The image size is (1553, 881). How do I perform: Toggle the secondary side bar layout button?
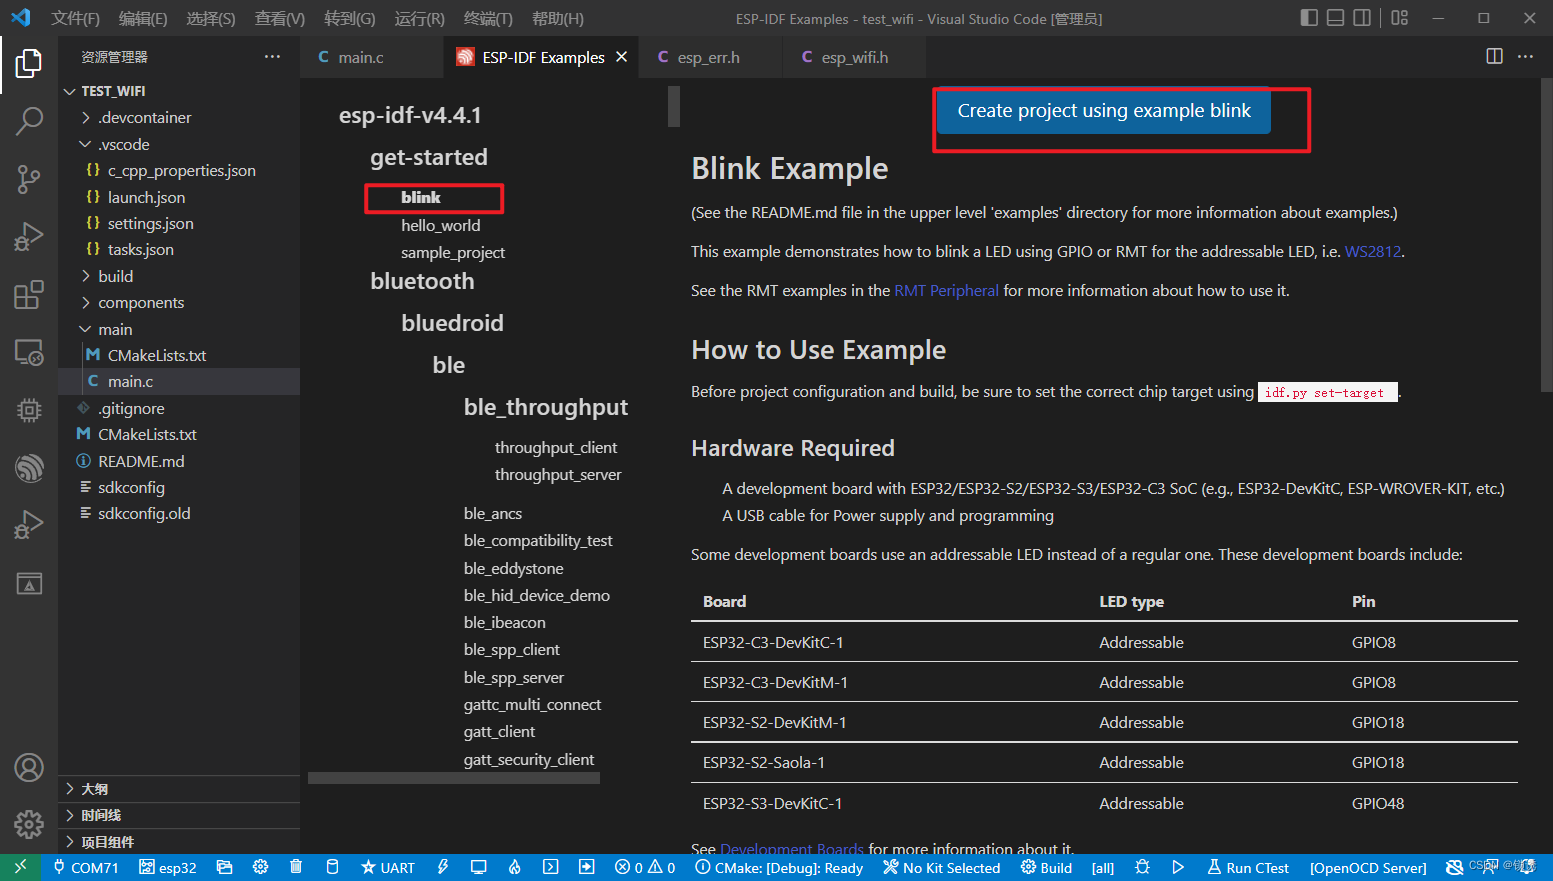1362,18
